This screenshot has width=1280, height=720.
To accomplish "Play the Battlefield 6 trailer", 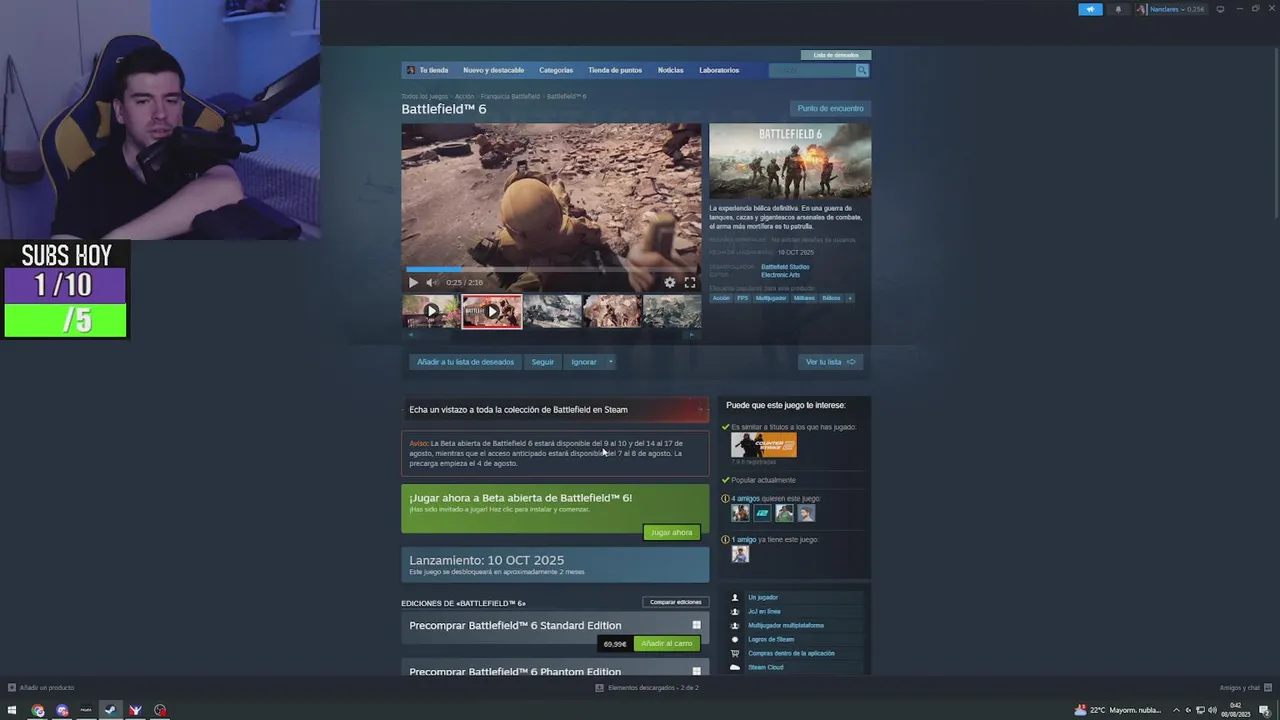I will pos(413,283).
